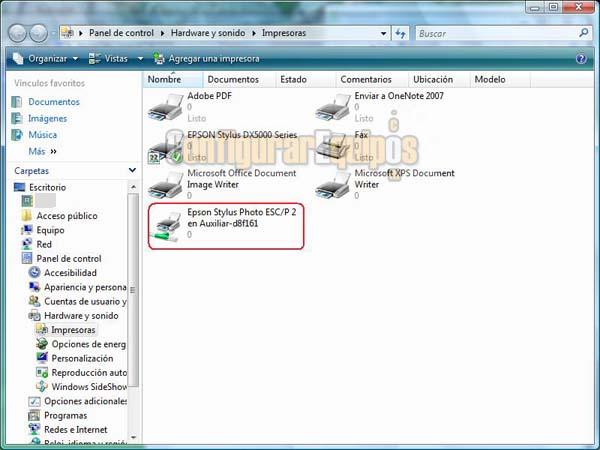The image size is (600, 450).
Task: Sort by the Ubicación column header
Action: pos(439,79)
